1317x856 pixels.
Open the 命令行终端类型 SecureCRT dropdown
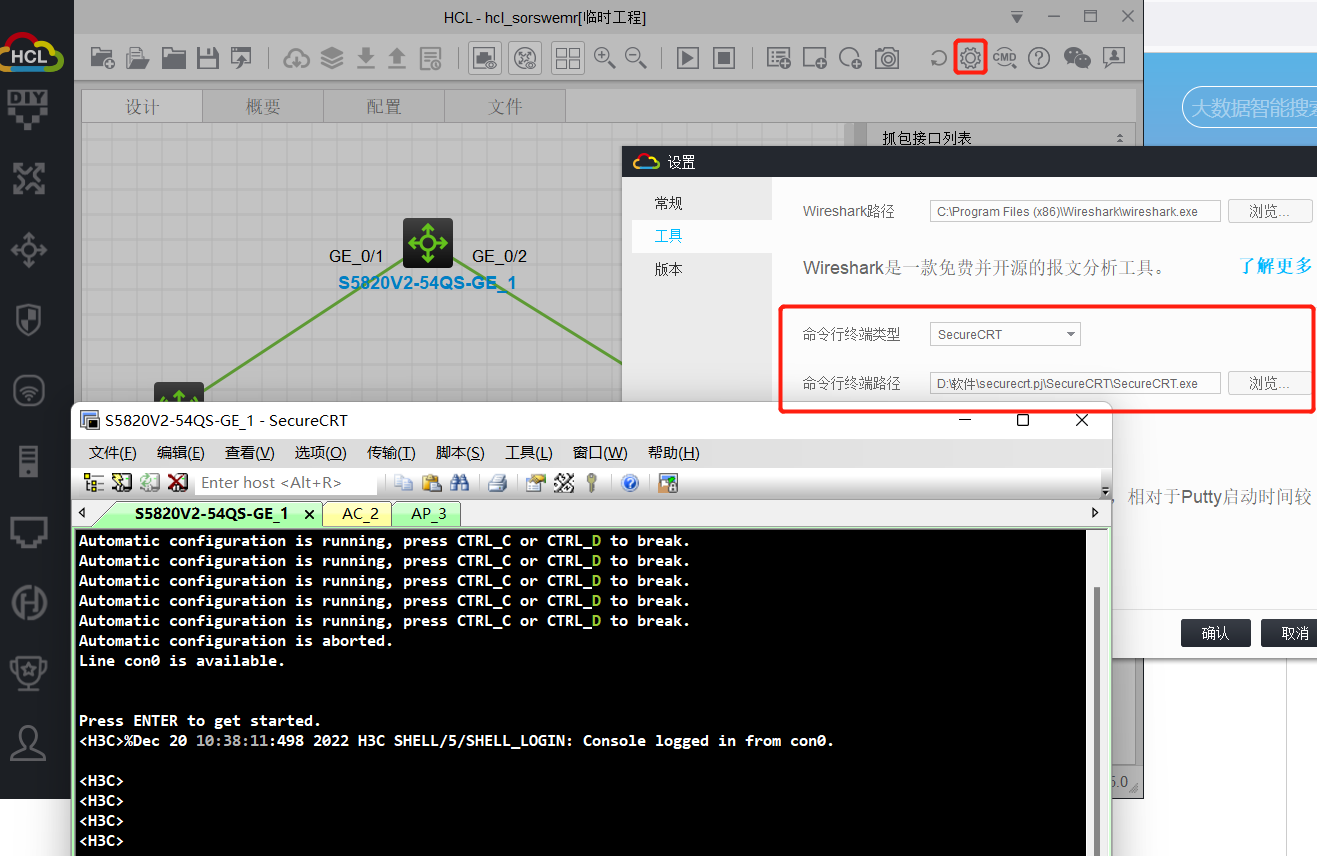(1004, 335)
